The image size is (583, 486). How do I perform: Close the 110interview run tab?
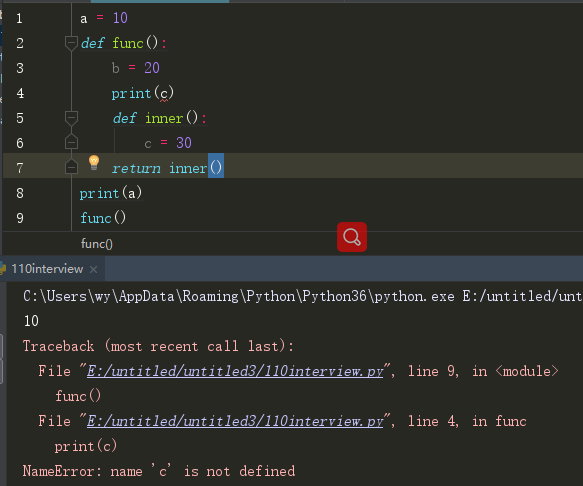tap(94, 269)
